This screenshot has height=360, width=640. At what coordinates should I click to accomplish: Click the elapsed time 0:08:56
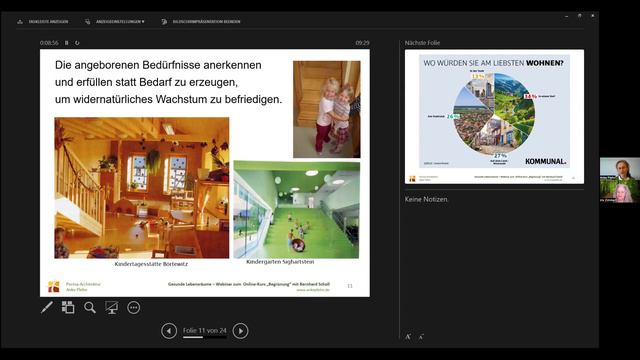[49, 43]
